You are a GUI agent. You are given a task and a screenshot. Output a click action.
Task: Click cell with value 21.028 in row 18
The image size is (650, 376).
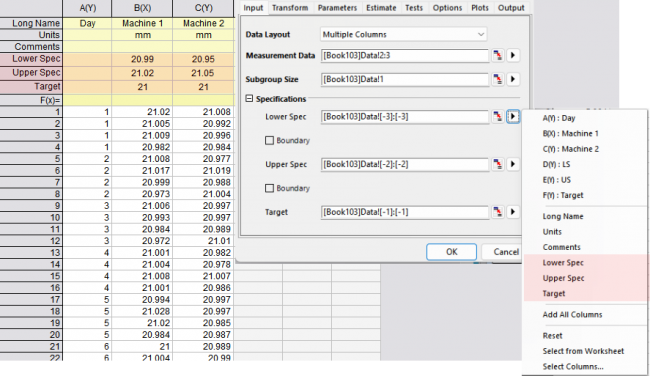(142, 311)
